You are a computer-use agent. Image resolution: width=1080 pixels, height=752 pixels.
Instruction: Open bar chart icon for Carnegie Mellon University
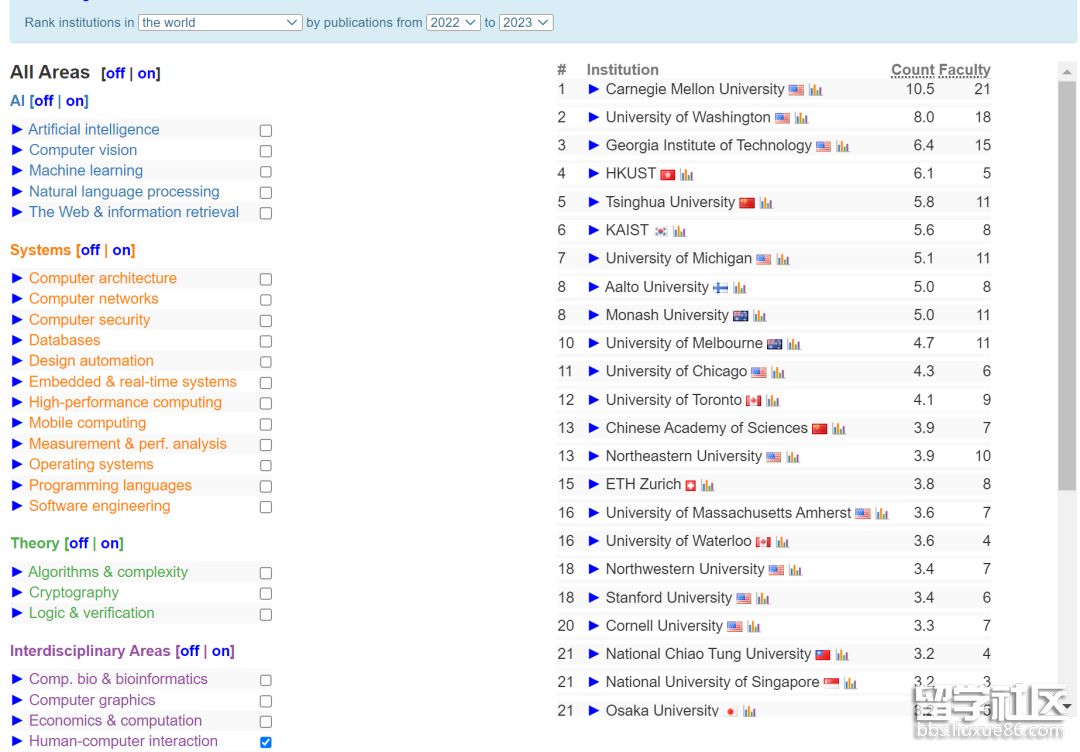point(816,90)
